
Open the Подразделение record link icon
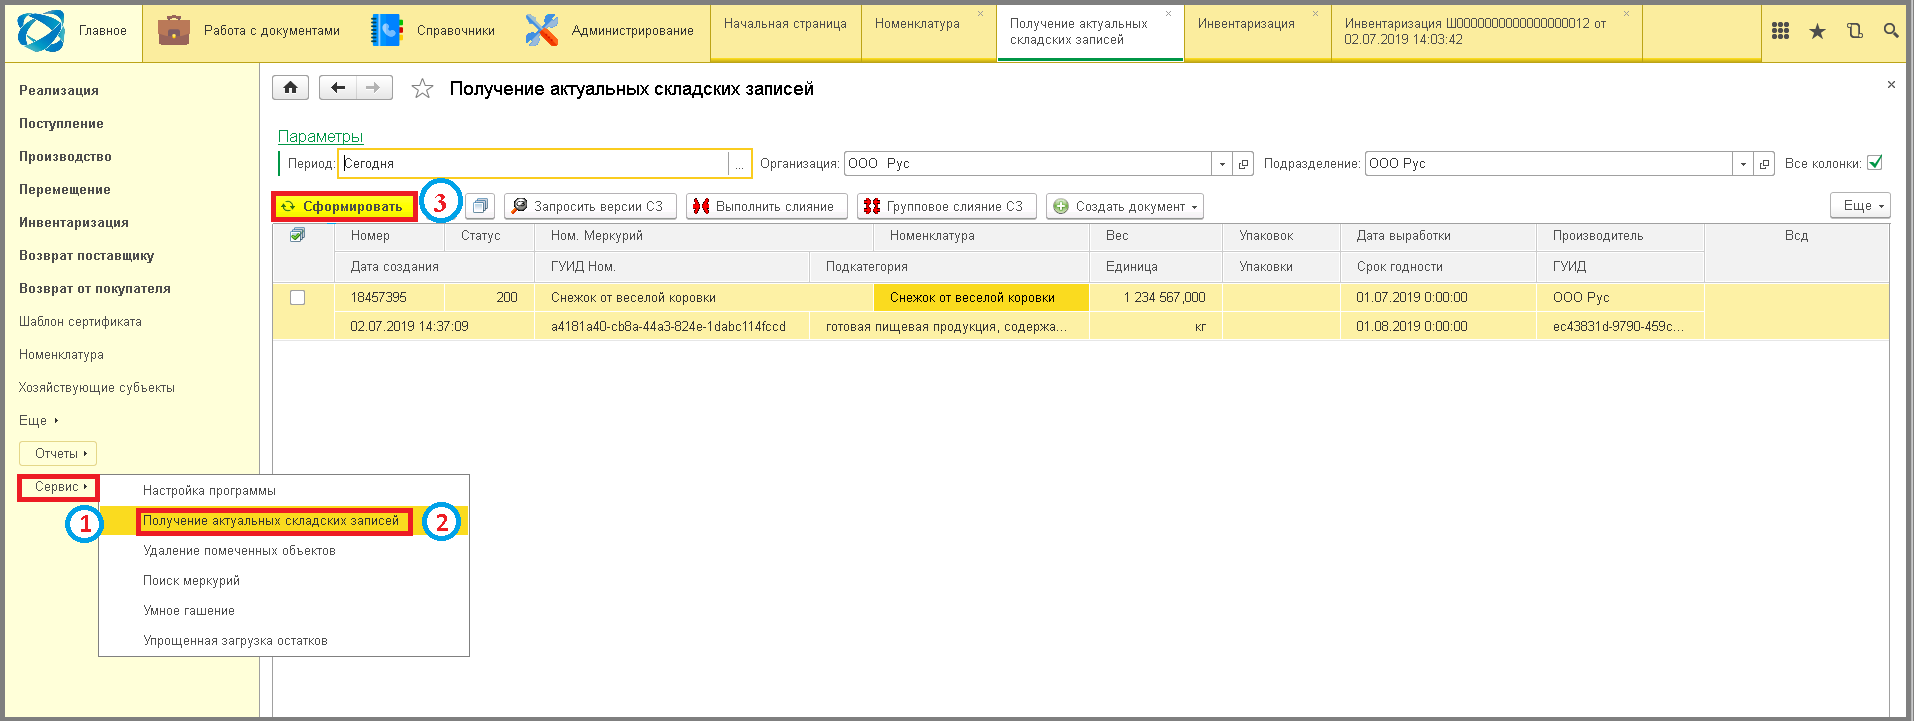tap(1764, 164)
